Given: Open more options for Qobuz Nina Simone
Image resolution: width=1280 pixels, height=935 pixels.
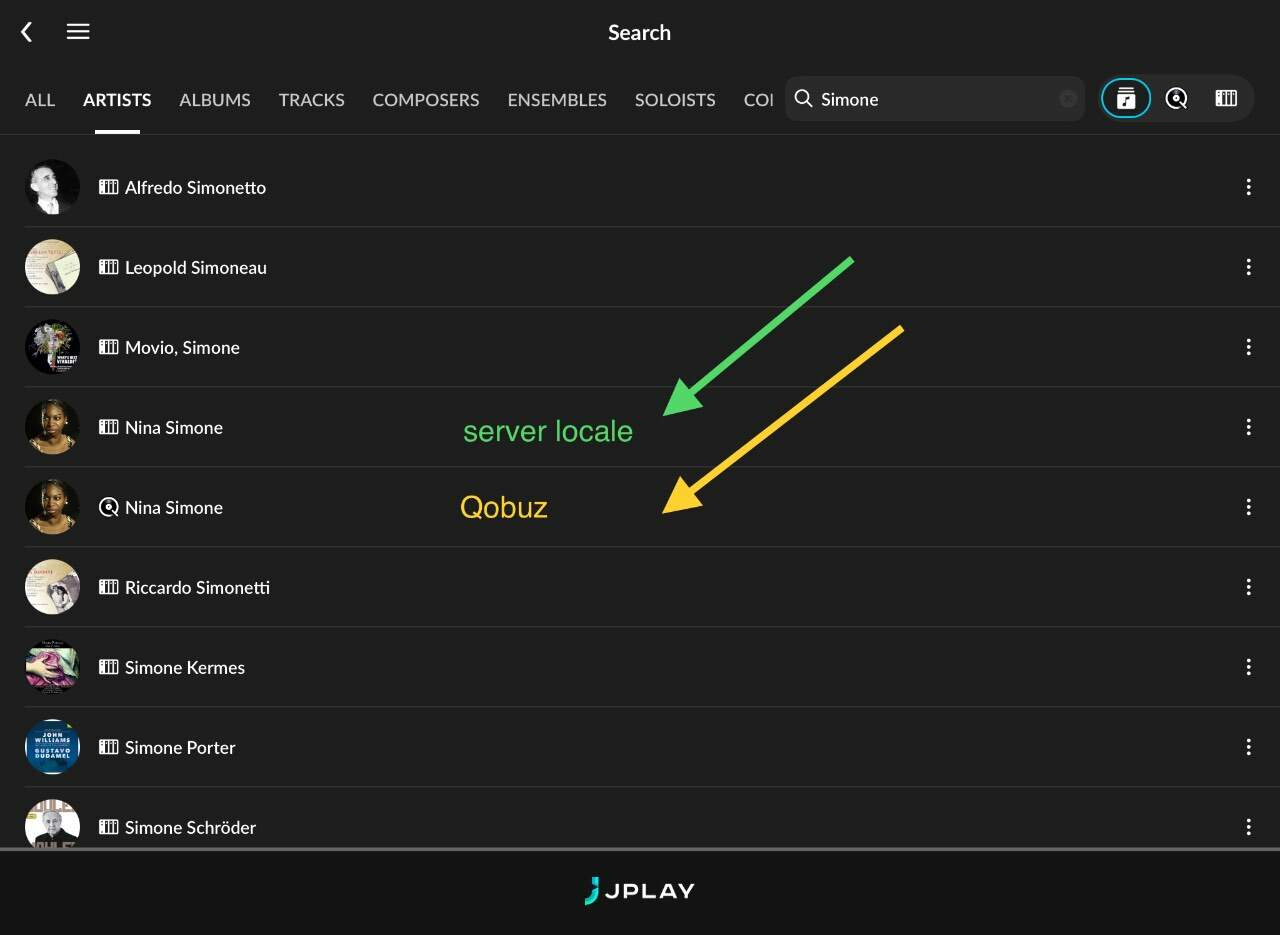Looking at the screenshot, I should (1248, 507).
